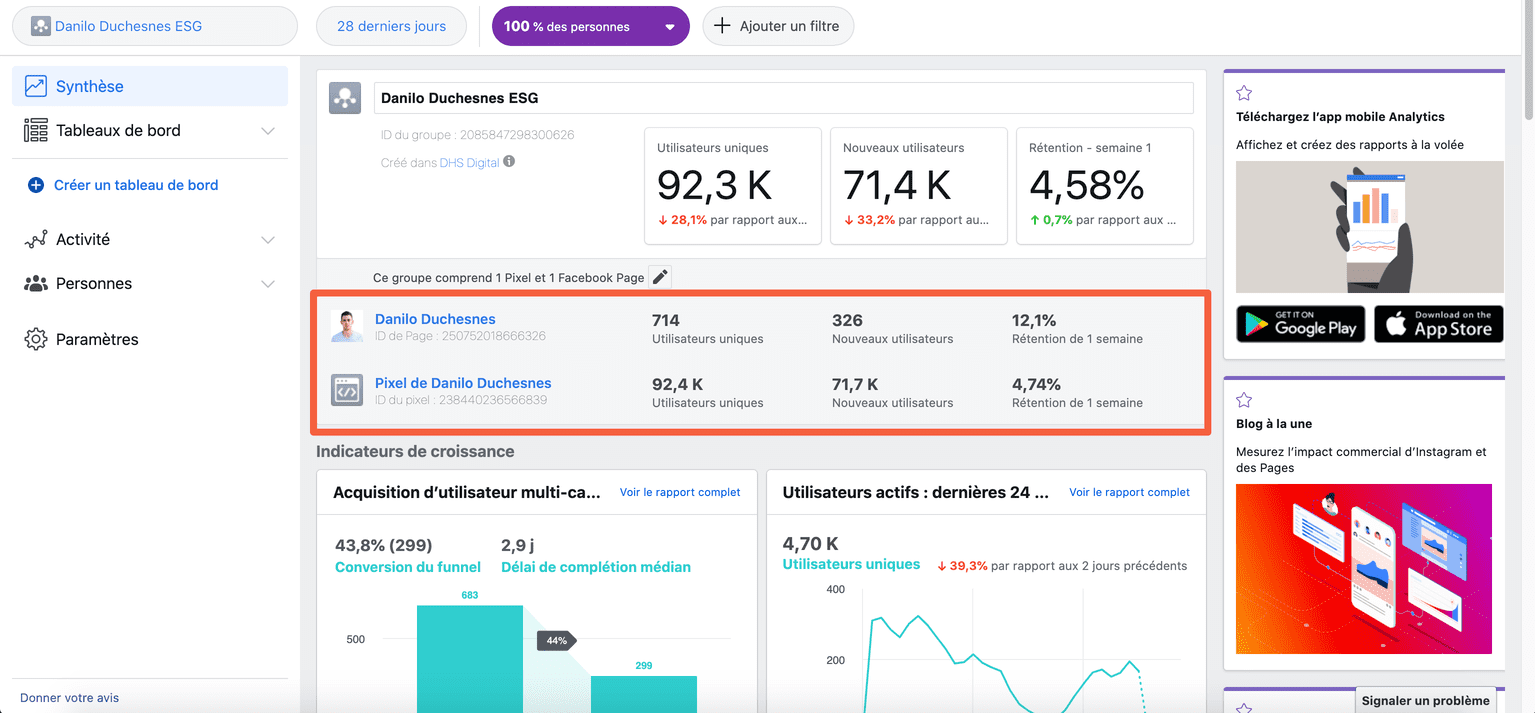Open the Danilo Duchesnes ESG entity selector
The width and height of the screenshot is (1535, 713).
(x=155, y=26)
